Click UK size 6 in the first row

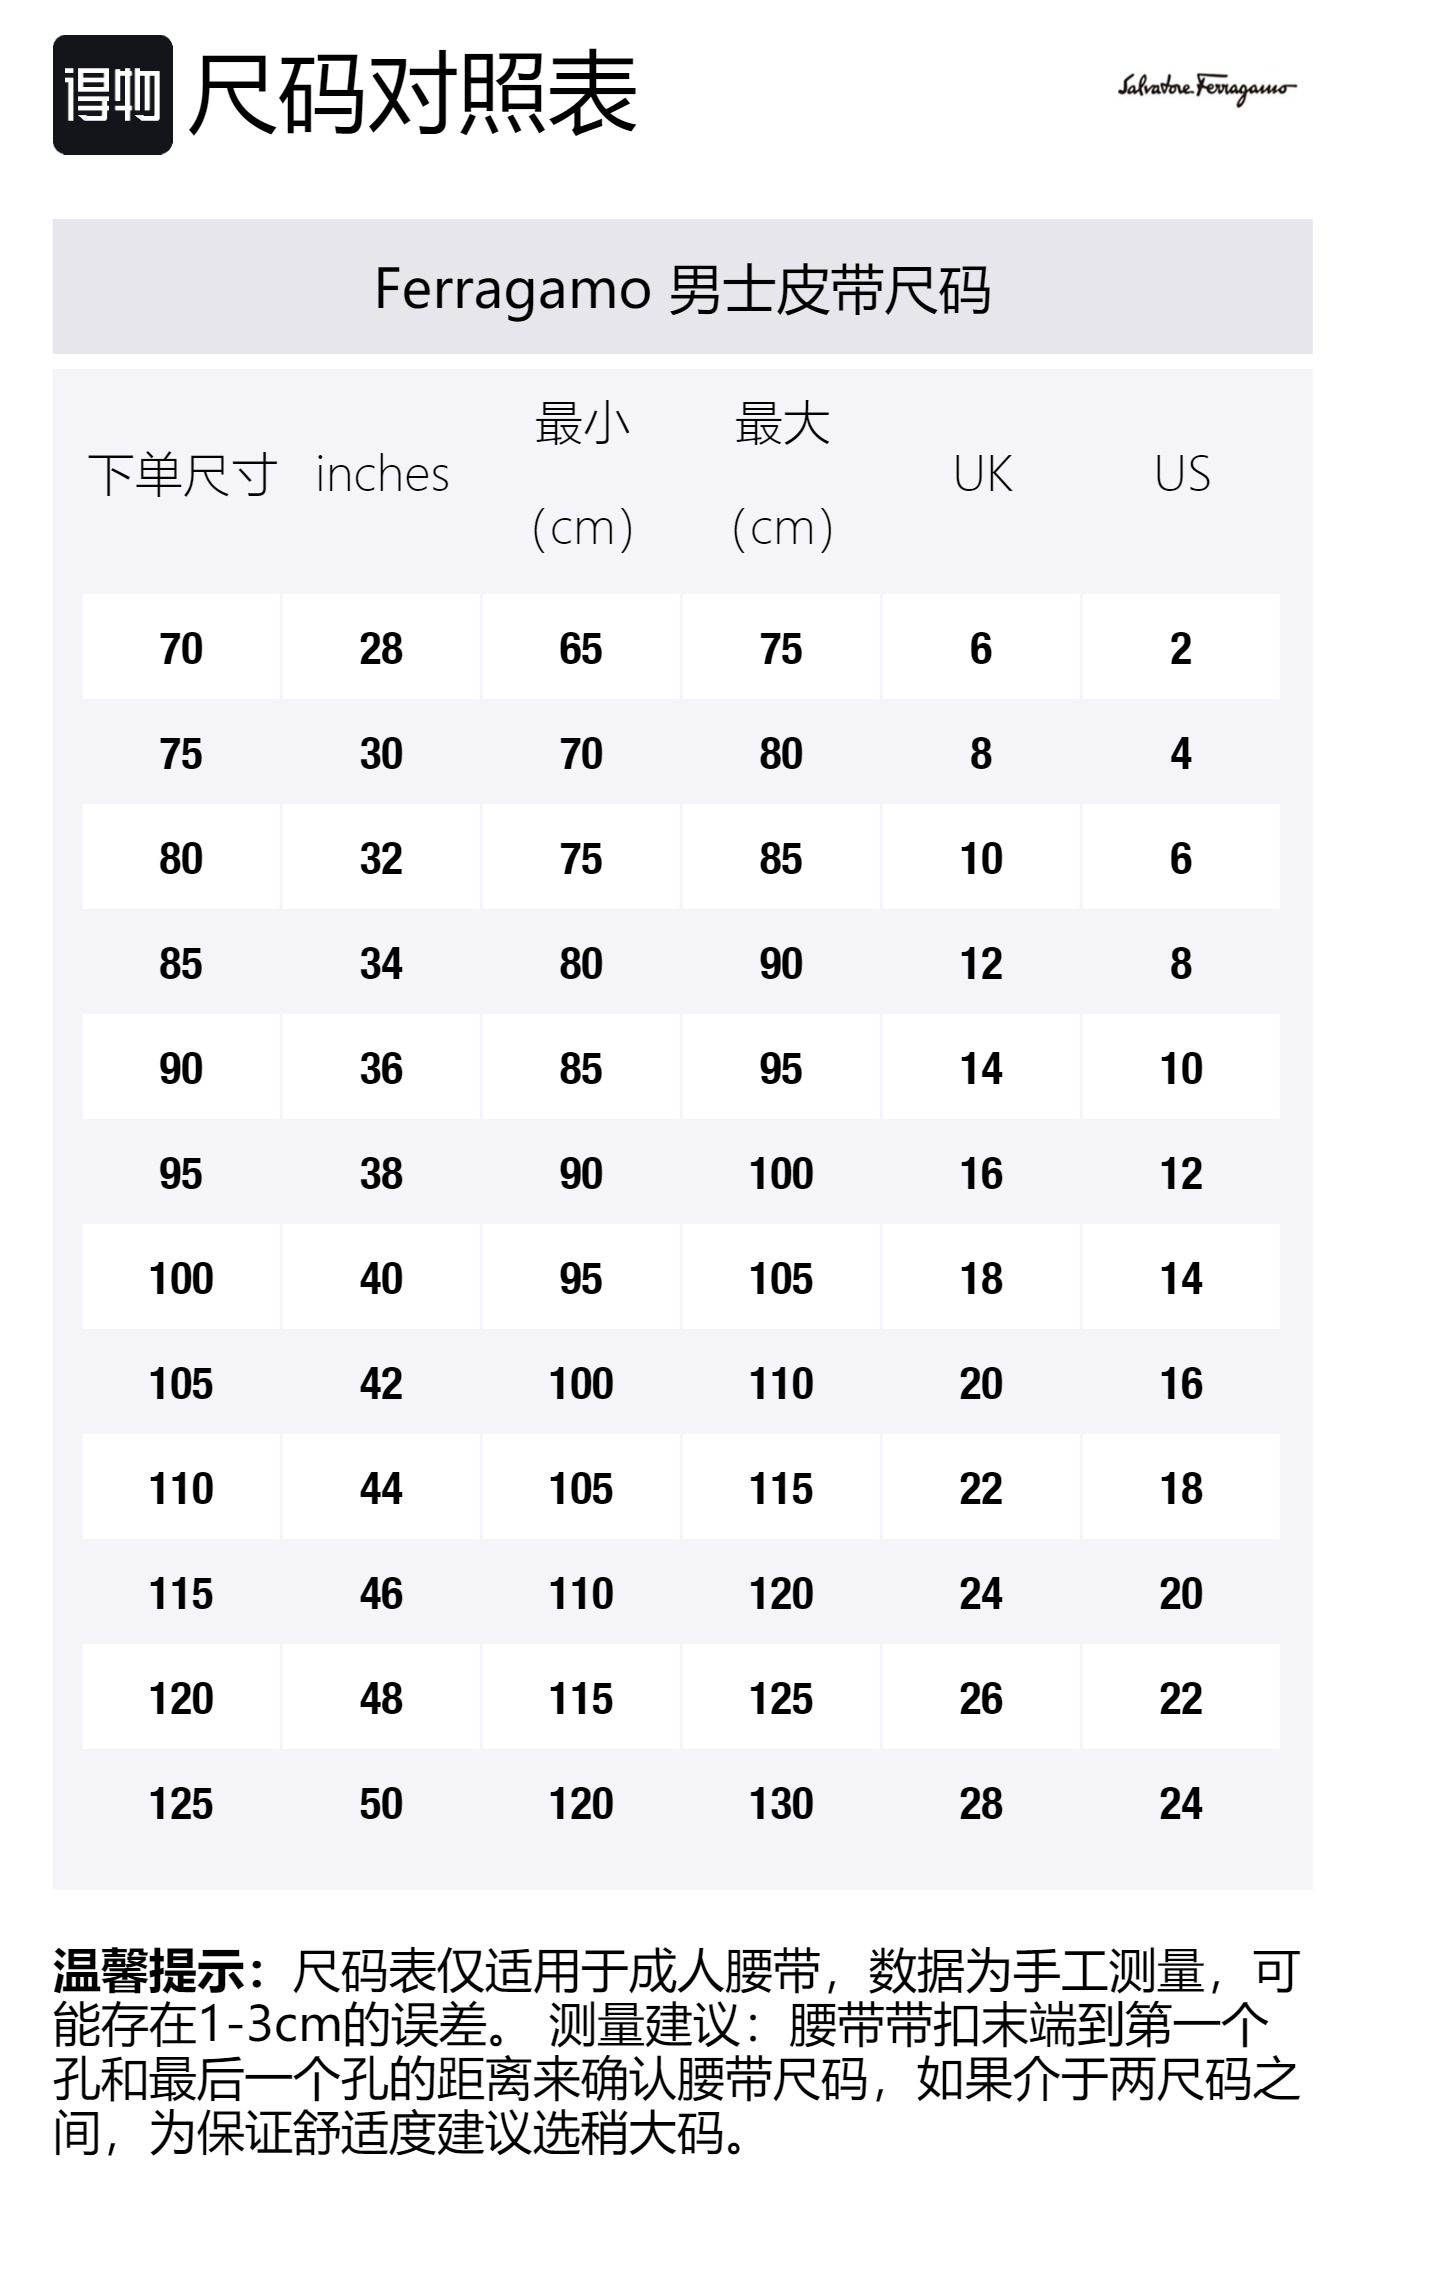(x=981, y=649)
